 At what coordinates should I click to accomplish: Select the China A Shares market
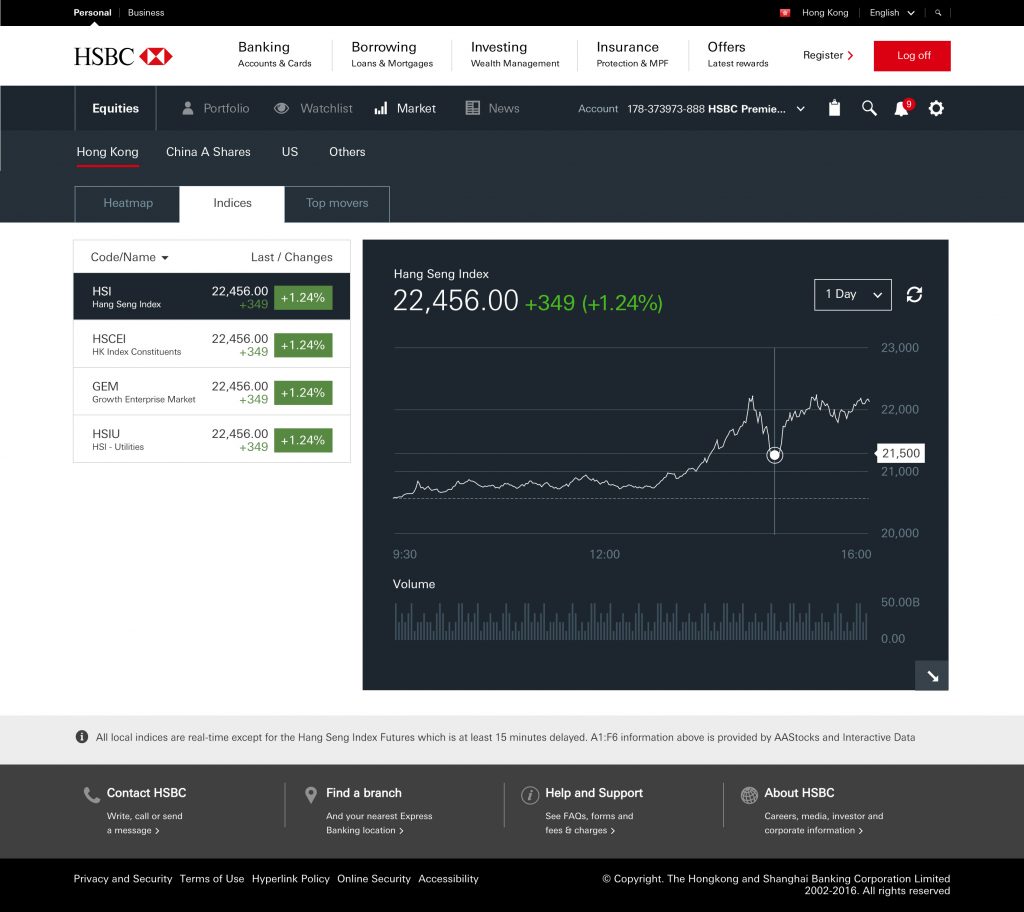coord(208,152)
